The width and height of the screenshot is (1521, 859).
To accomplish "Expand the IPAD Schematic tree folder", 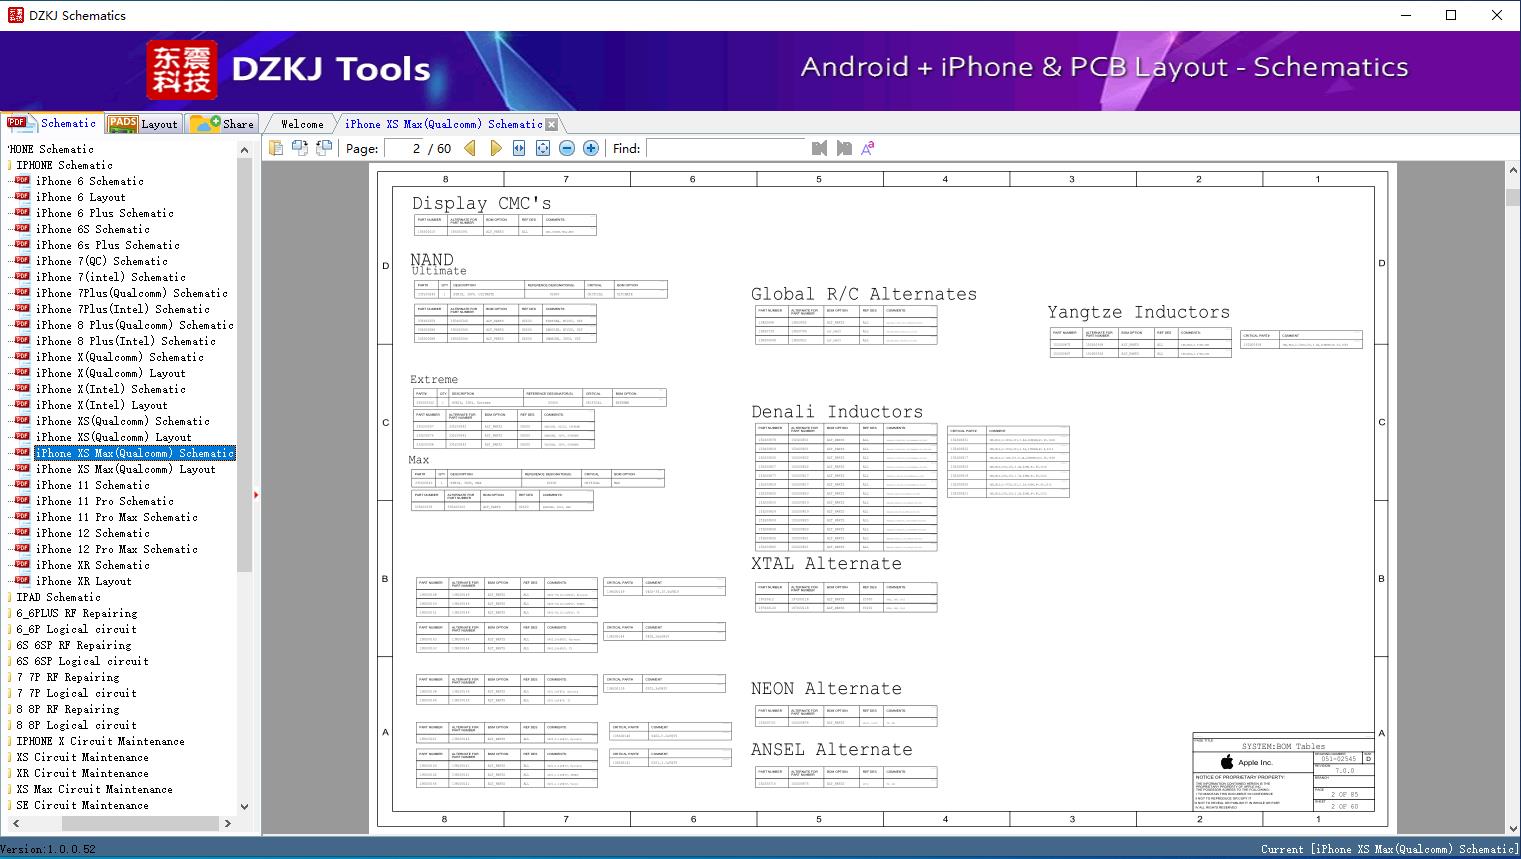I will [x=58, y=597].
